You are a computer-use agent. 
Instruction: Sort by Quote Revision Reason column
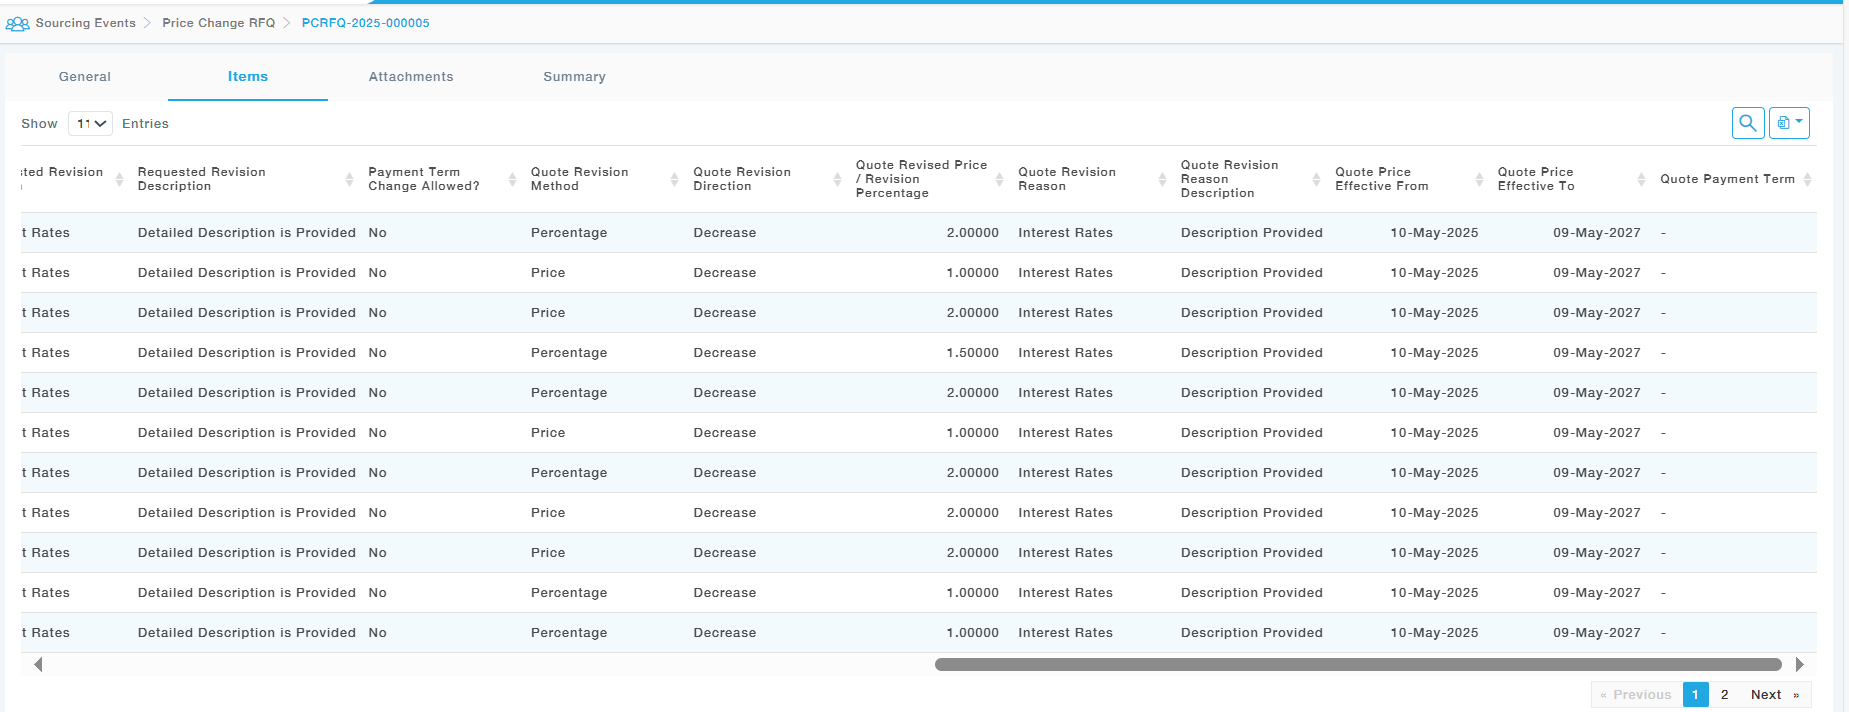1066,179
